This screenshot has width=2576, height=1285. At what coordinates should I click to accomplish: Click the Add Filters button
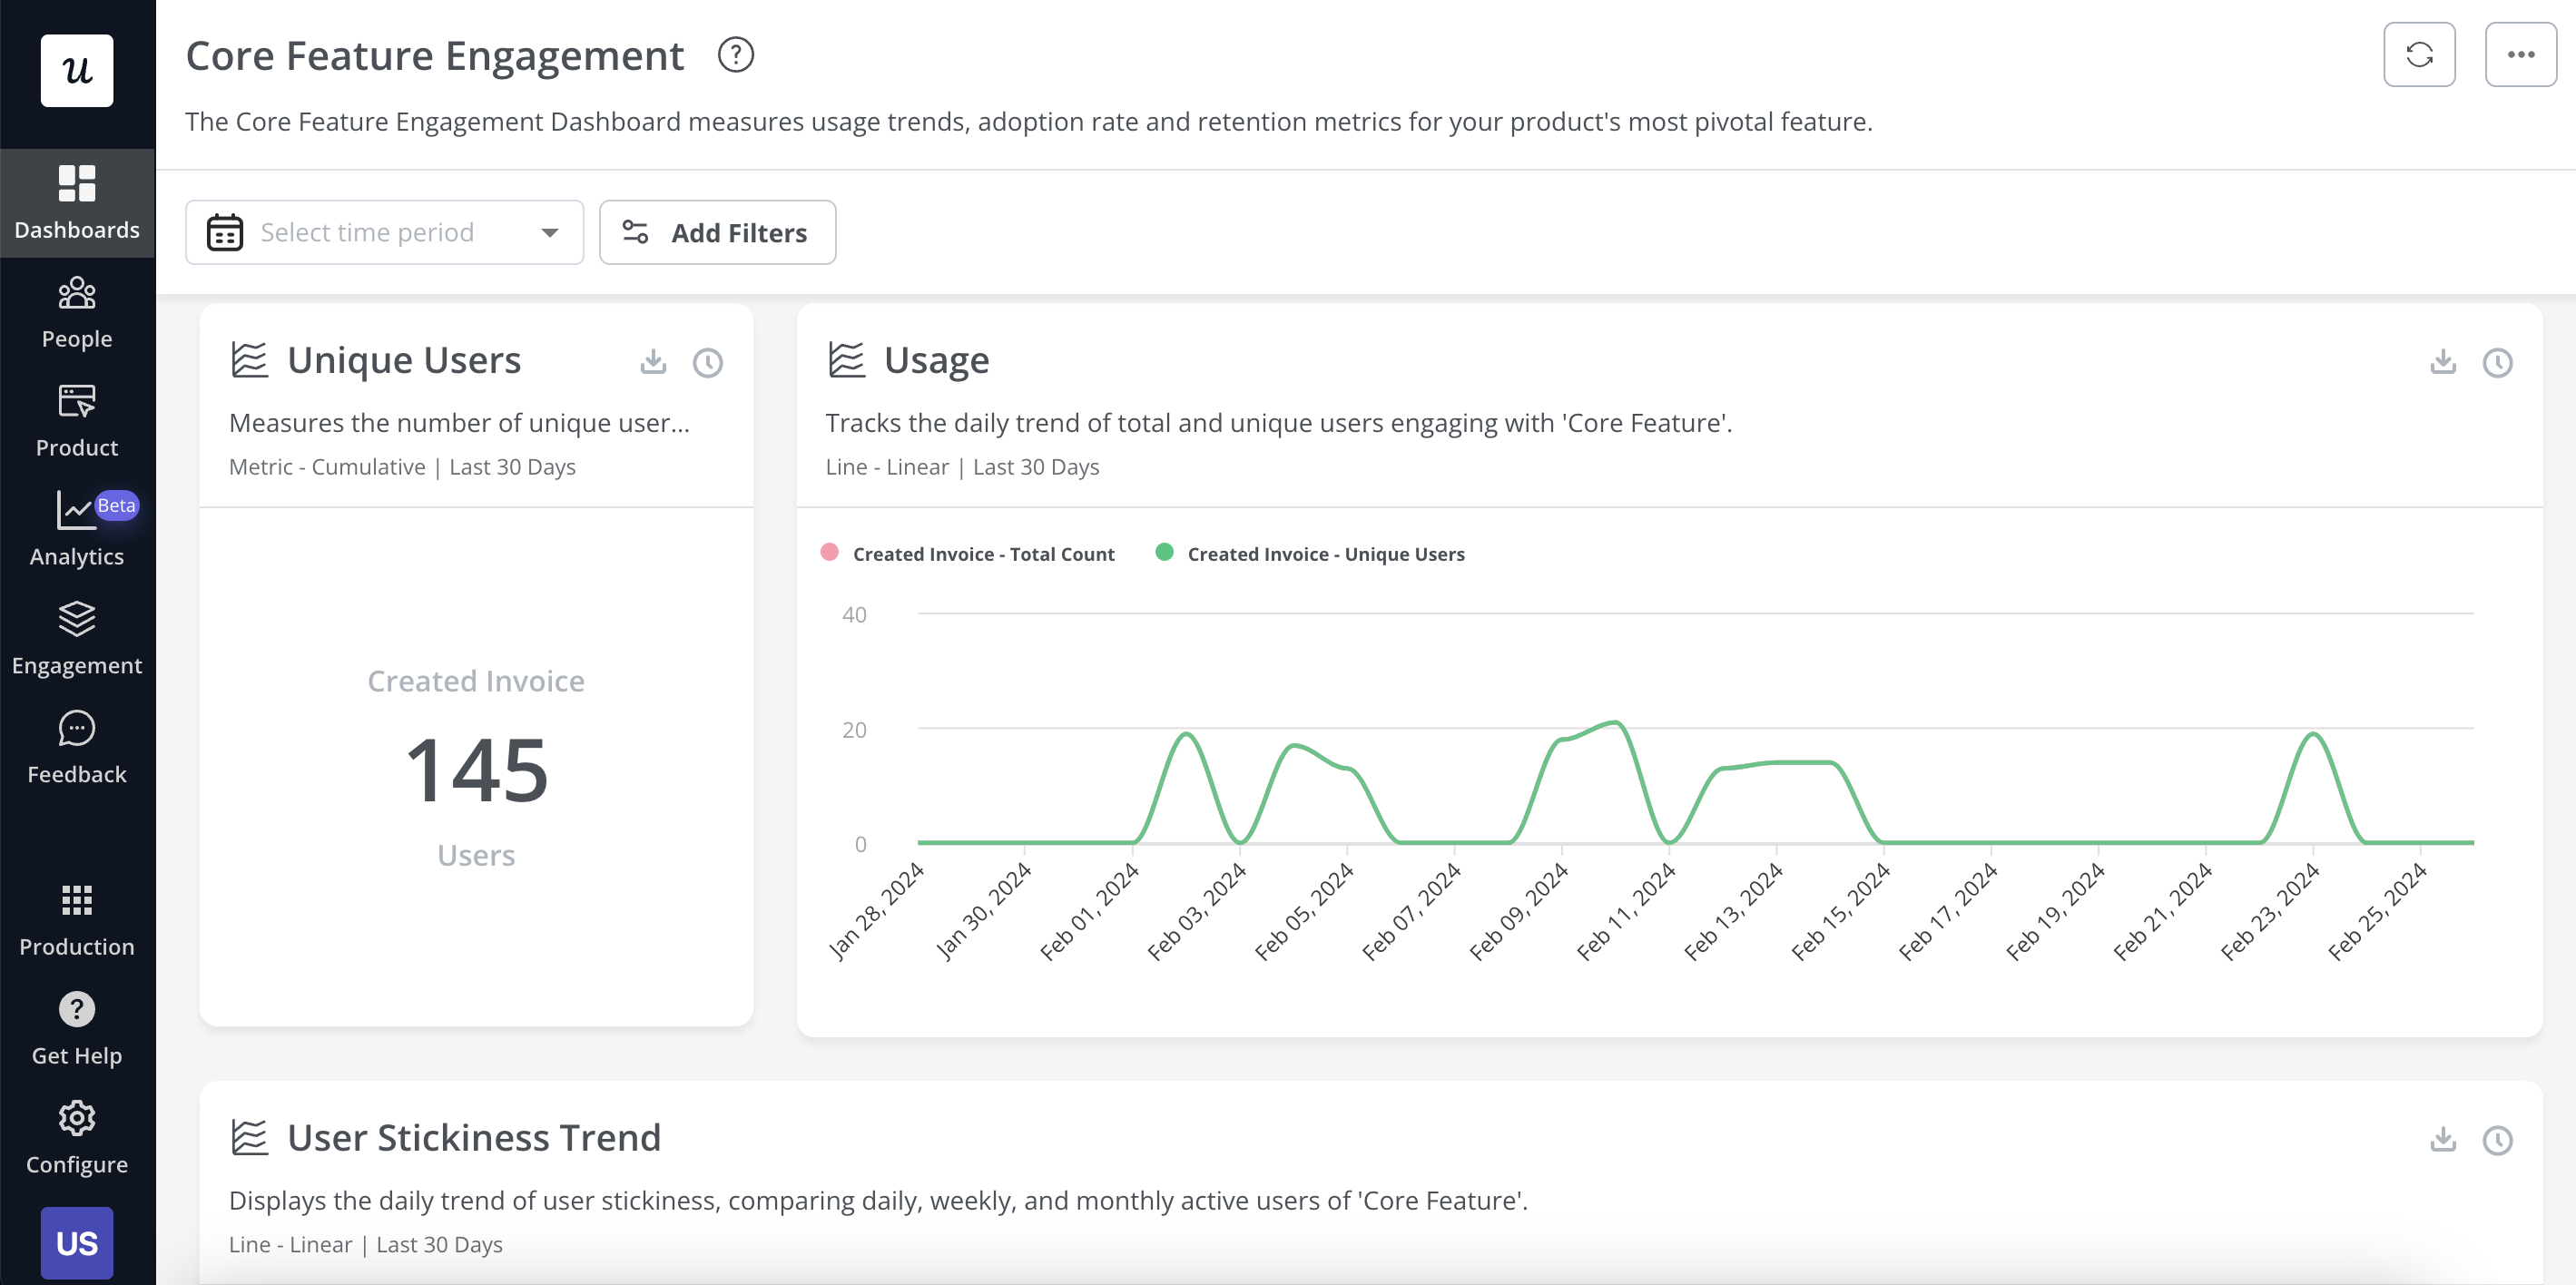(x=717, y=232)
